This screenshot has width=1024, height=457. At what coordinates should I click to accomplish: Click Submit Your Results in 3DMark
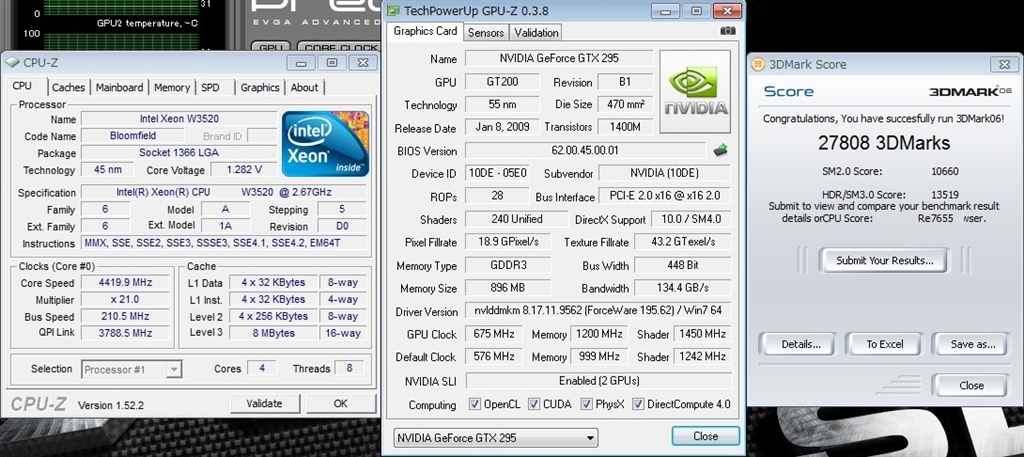884,260
